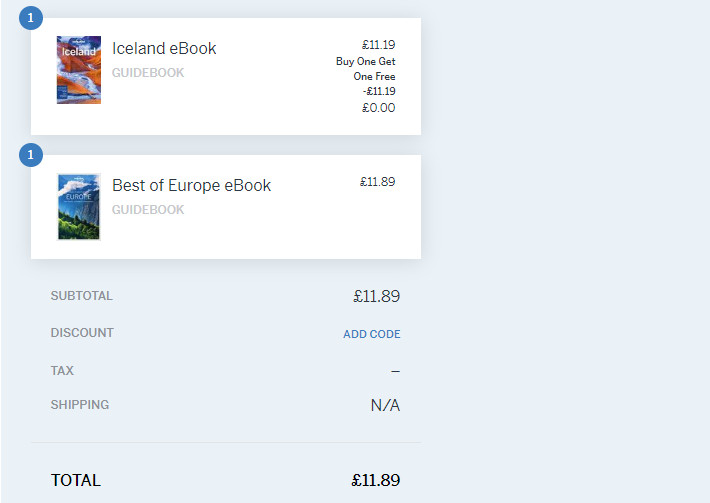710x503 pixels.
Task: Click the quantity badge on Best of Europe eBook
Action: pos(31,155)
